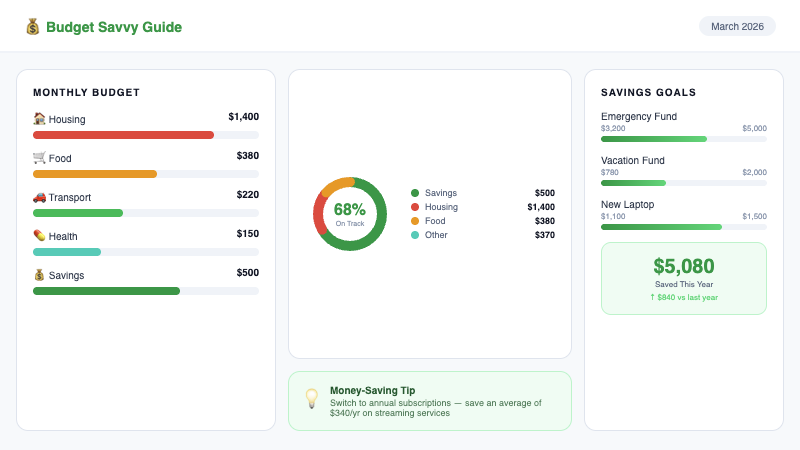Viewport: 800px width, 450px height.
Task: Click the Health pill icon
Action: click(39, 236)
